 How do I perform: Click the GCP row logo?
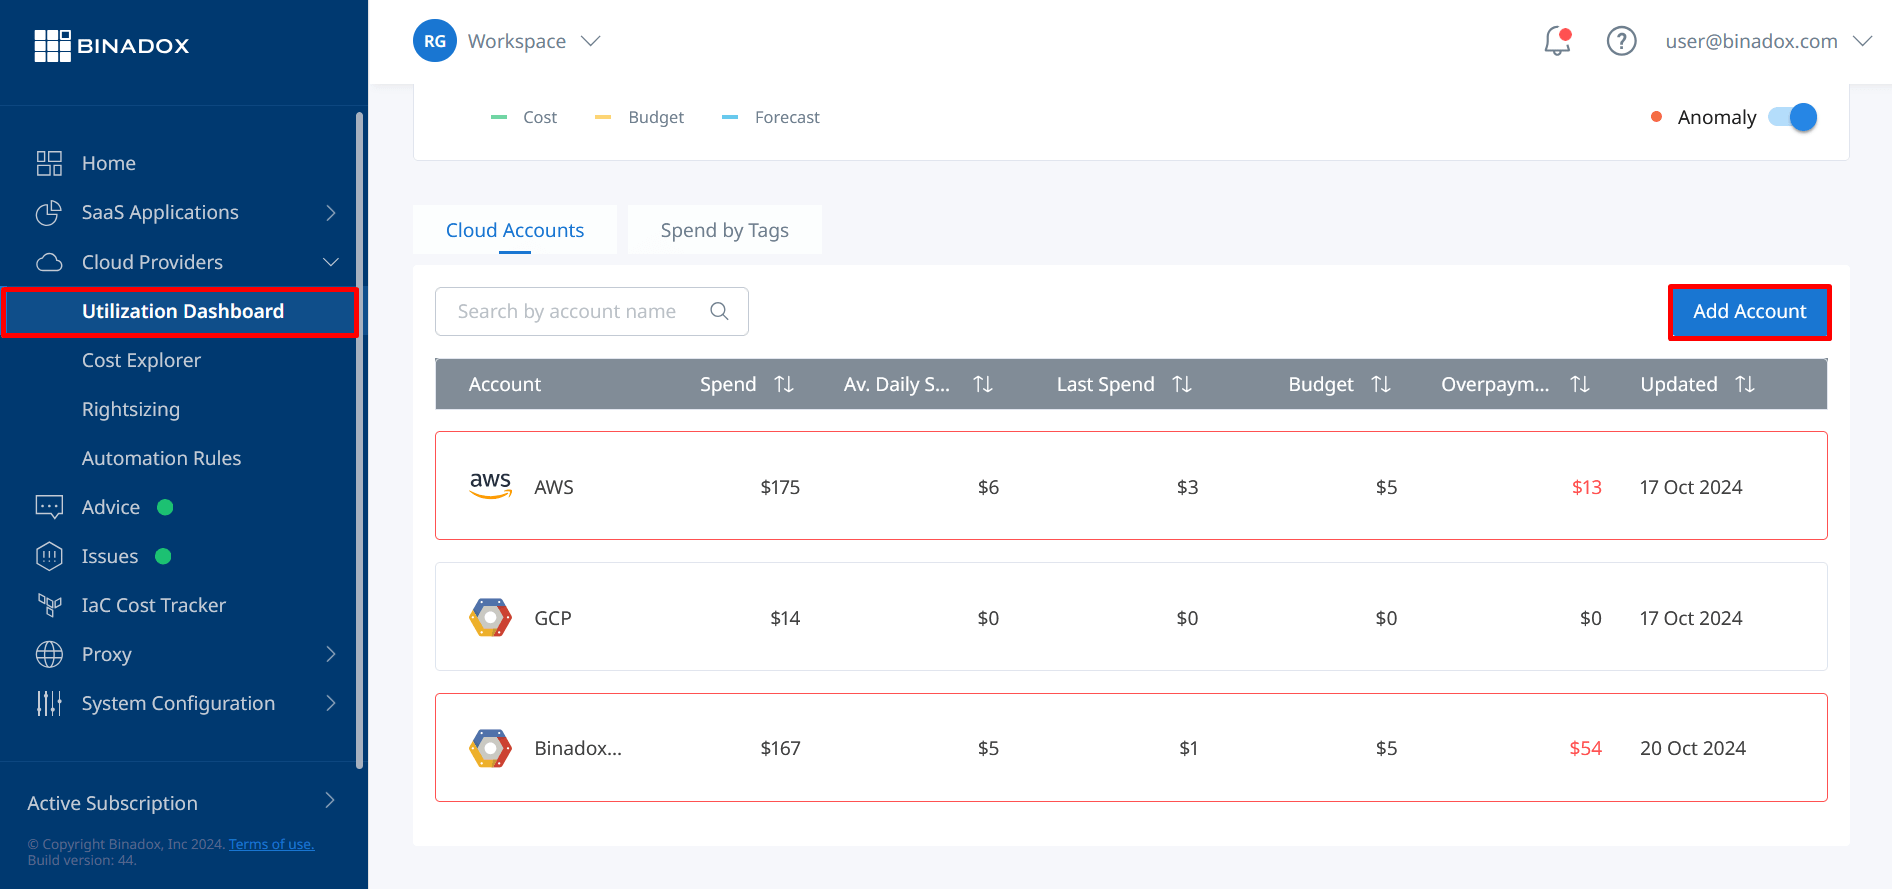coord(490,617)
